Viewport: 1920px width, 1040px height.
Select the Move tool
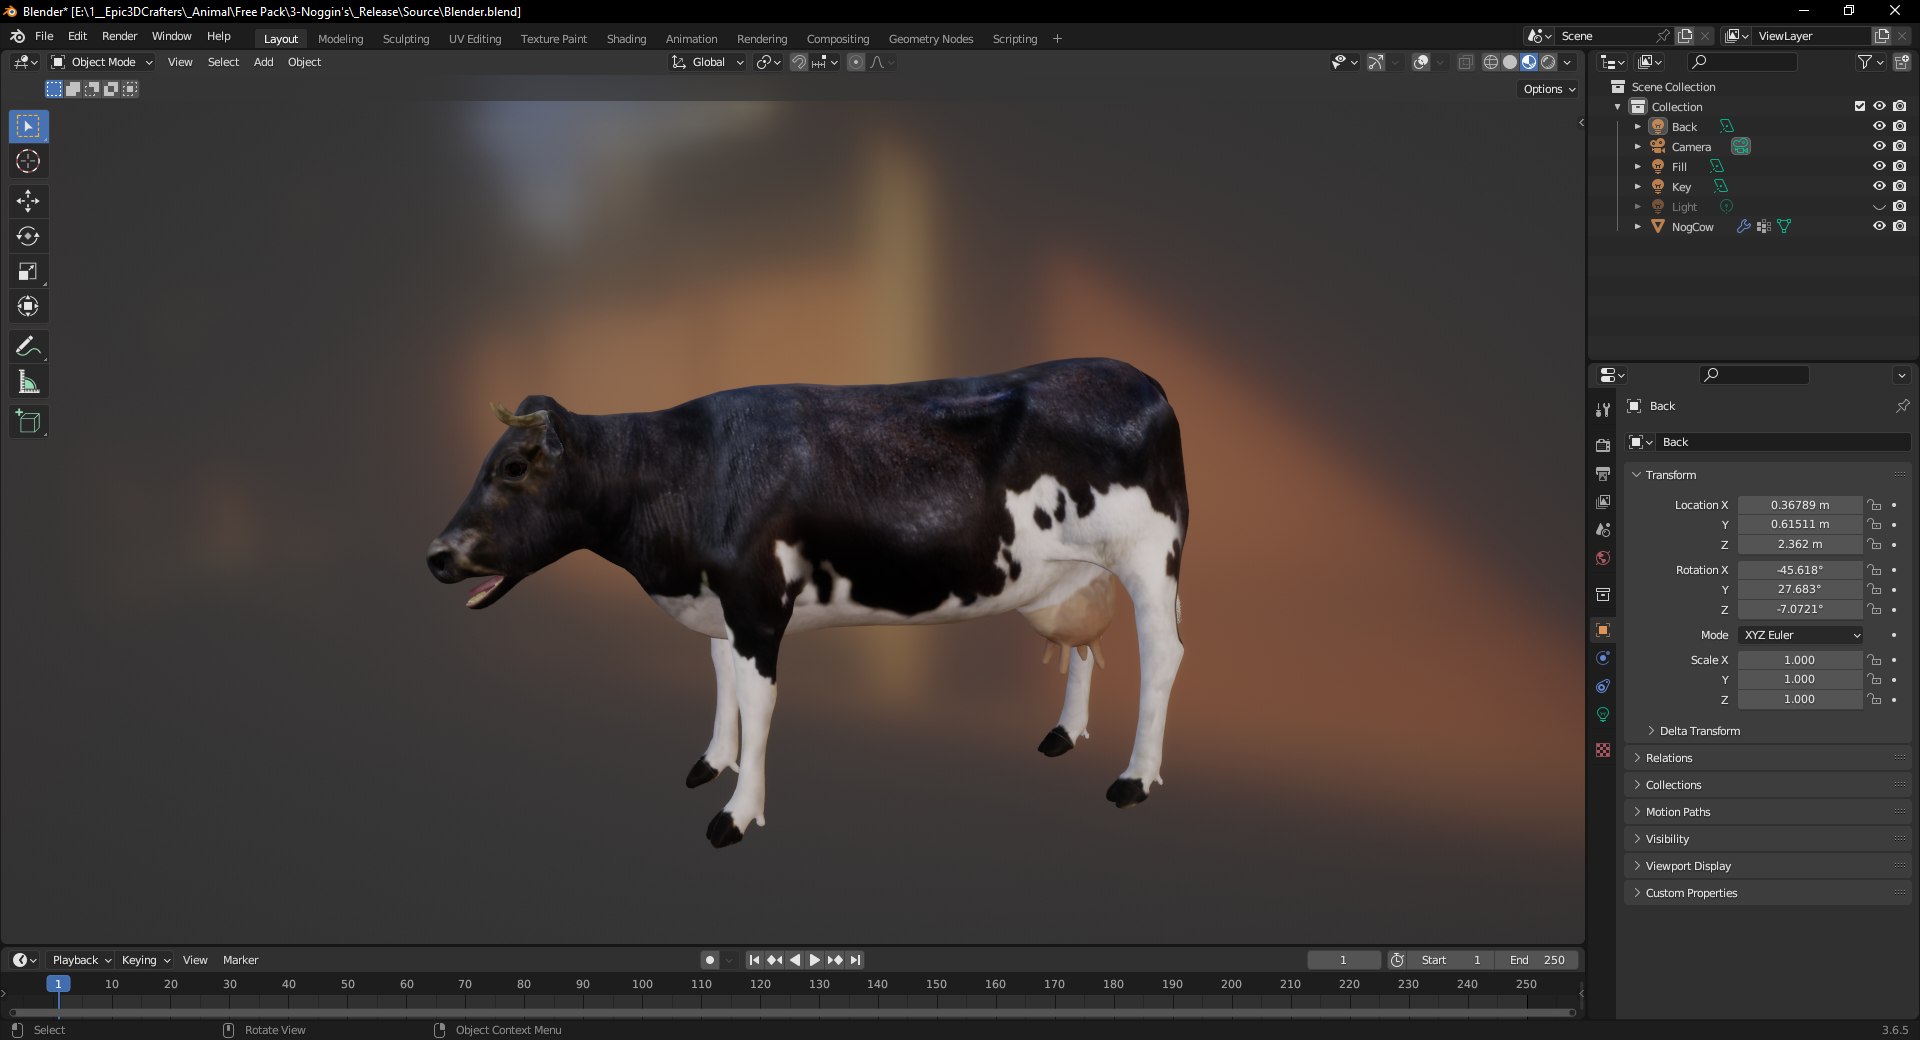pos(28,201)
